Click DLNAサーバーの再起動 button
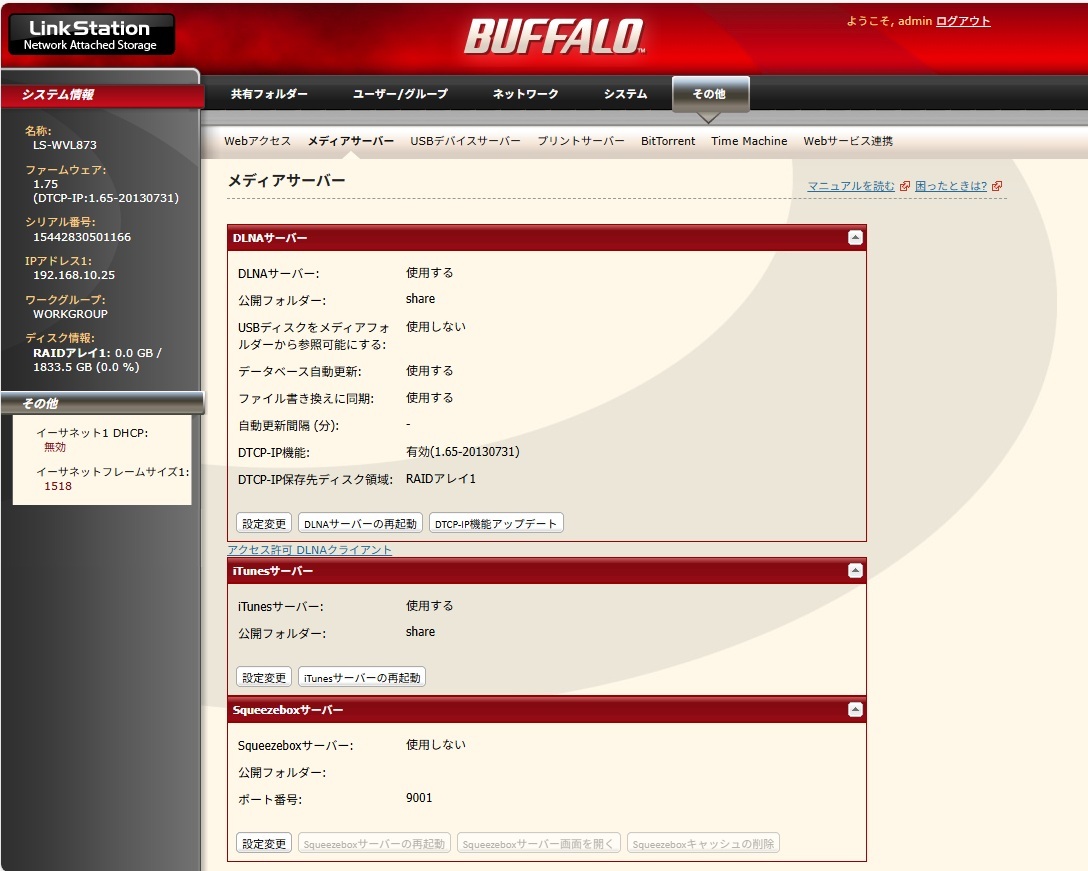Screen dimensions: 1088x871 pos(360,523)
